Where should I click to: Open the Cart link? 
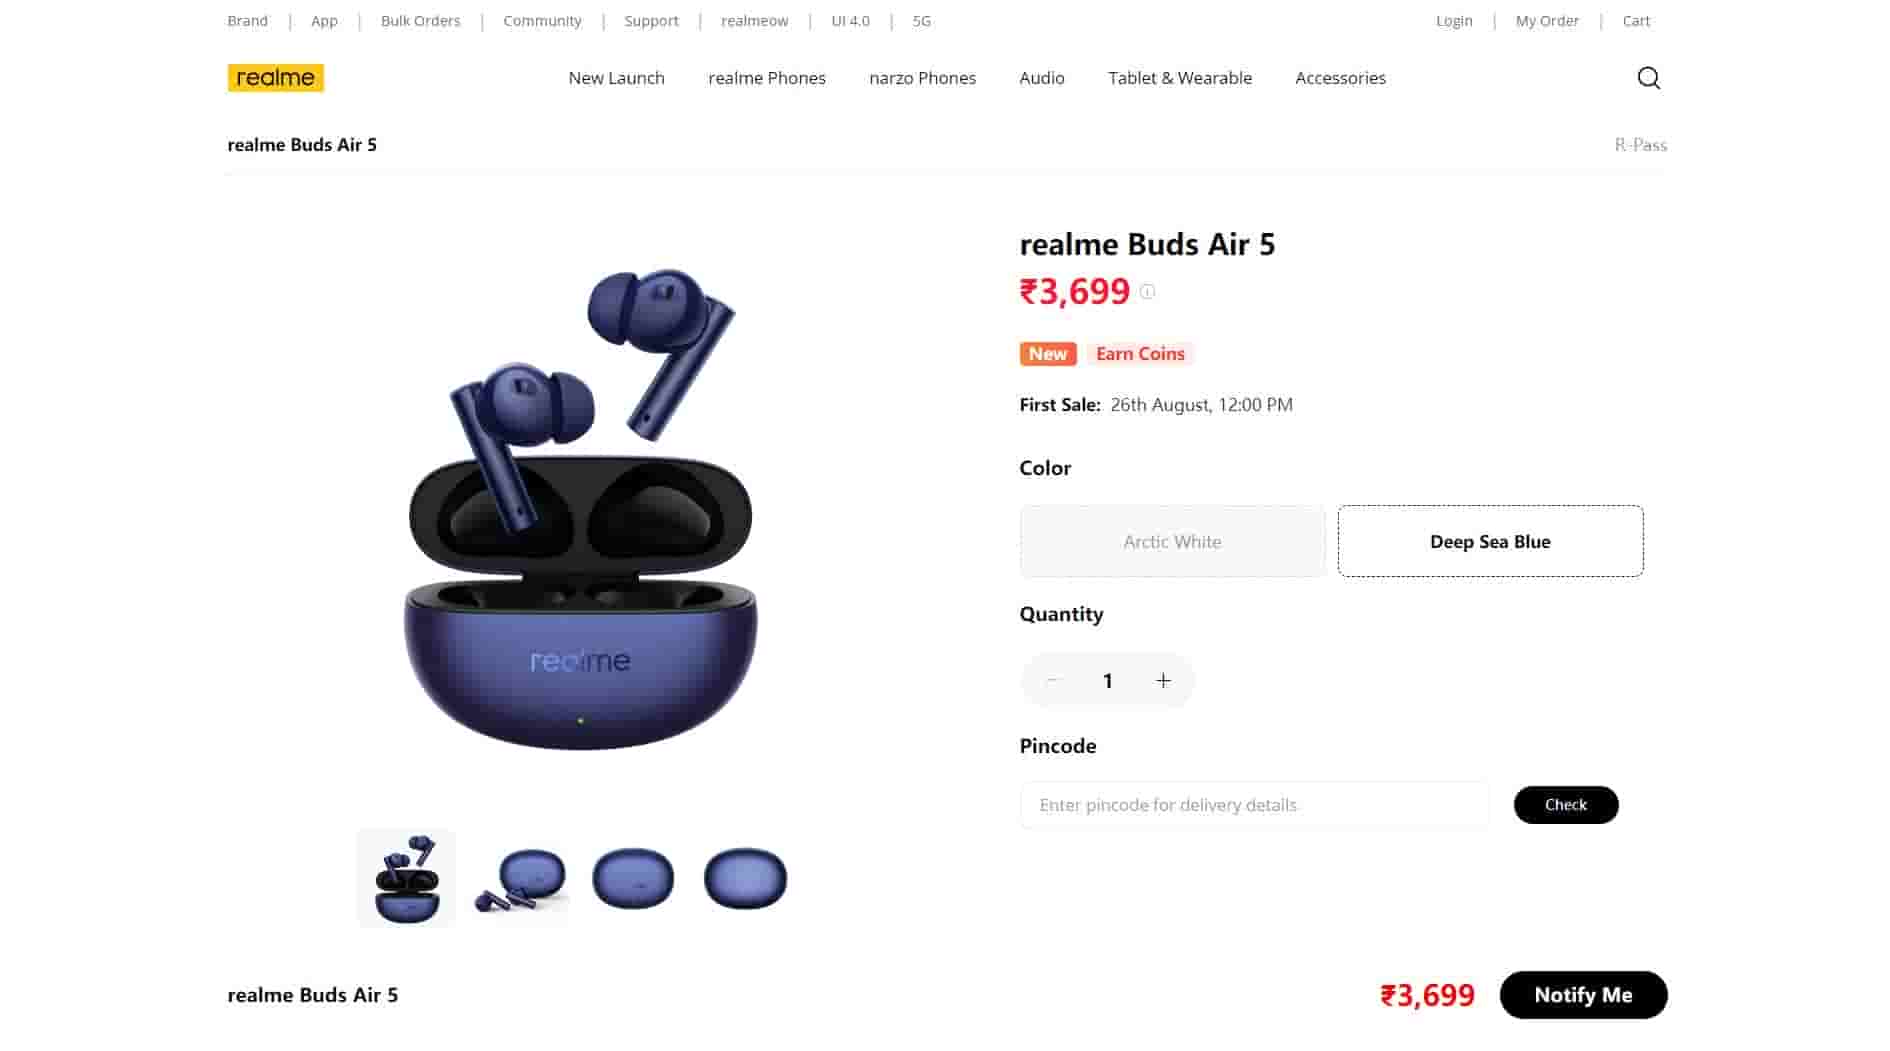coord(1636,21)
